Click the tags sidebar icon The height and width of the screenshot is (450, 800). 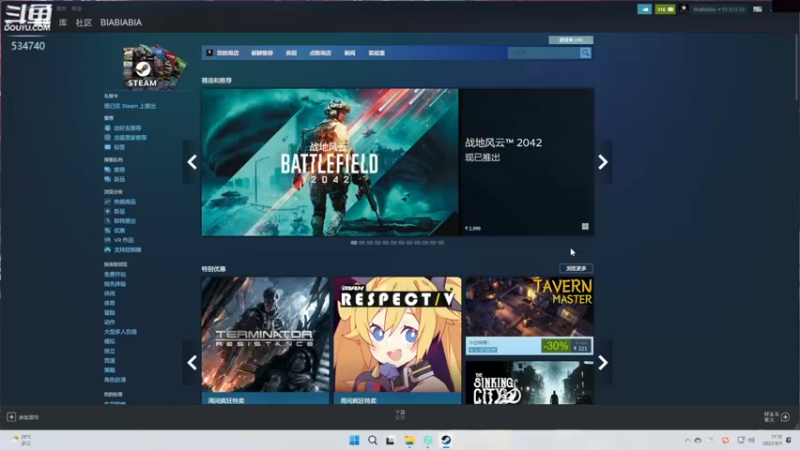tap(108, 147)
